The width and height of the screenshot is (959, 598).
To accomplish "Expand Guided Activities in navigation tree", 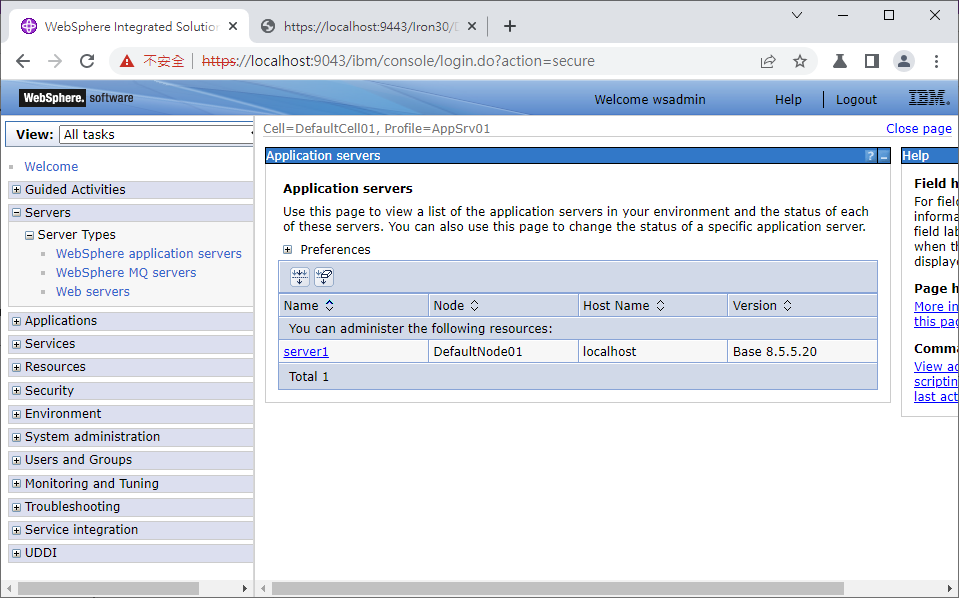I will (x=17, y=190).
